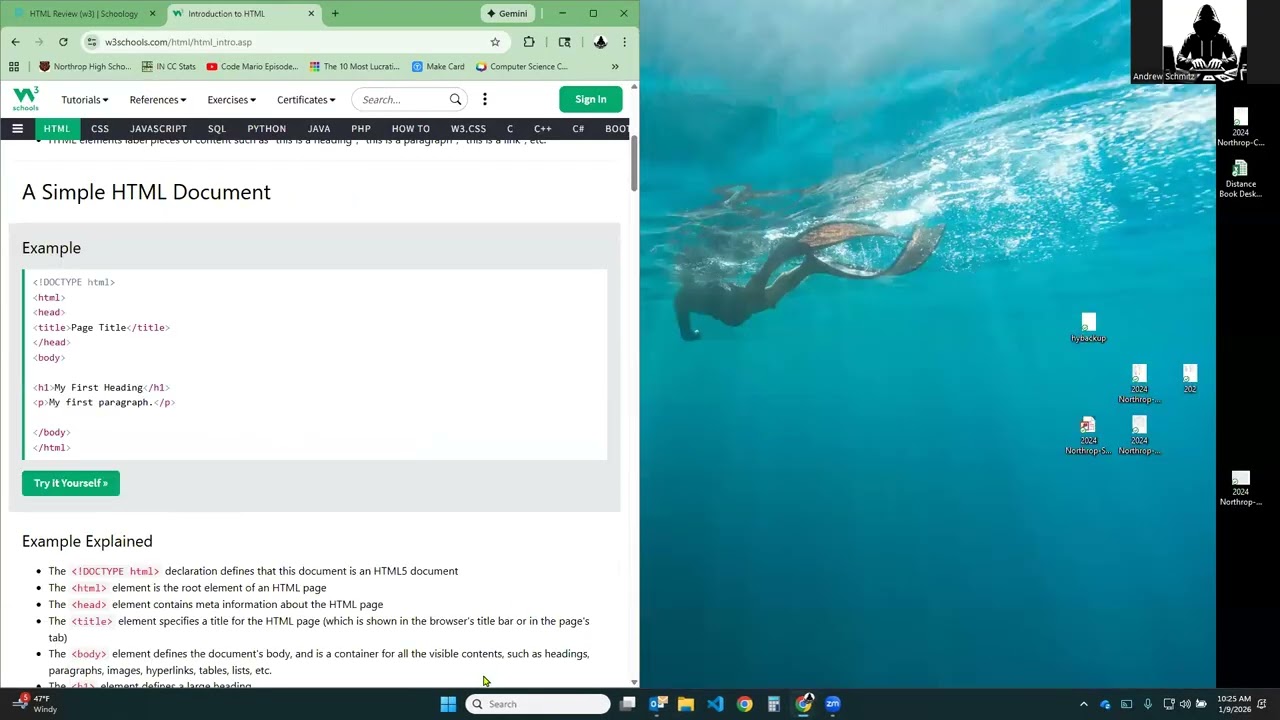Select PHP in the topic bar
This screenshot has width=1280, height=720.
[x=361, y=129]
